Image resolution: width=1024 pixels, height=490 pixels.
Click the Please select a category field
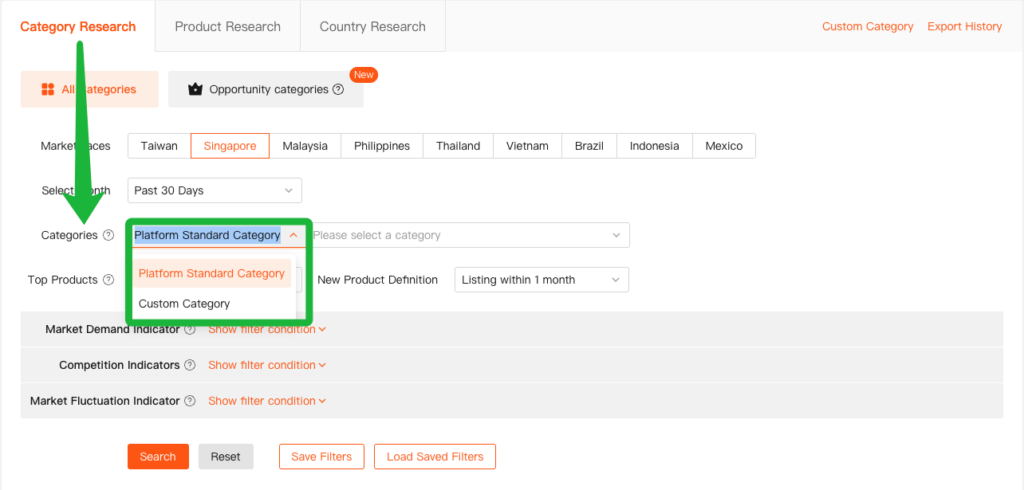(x=466, y=236)
